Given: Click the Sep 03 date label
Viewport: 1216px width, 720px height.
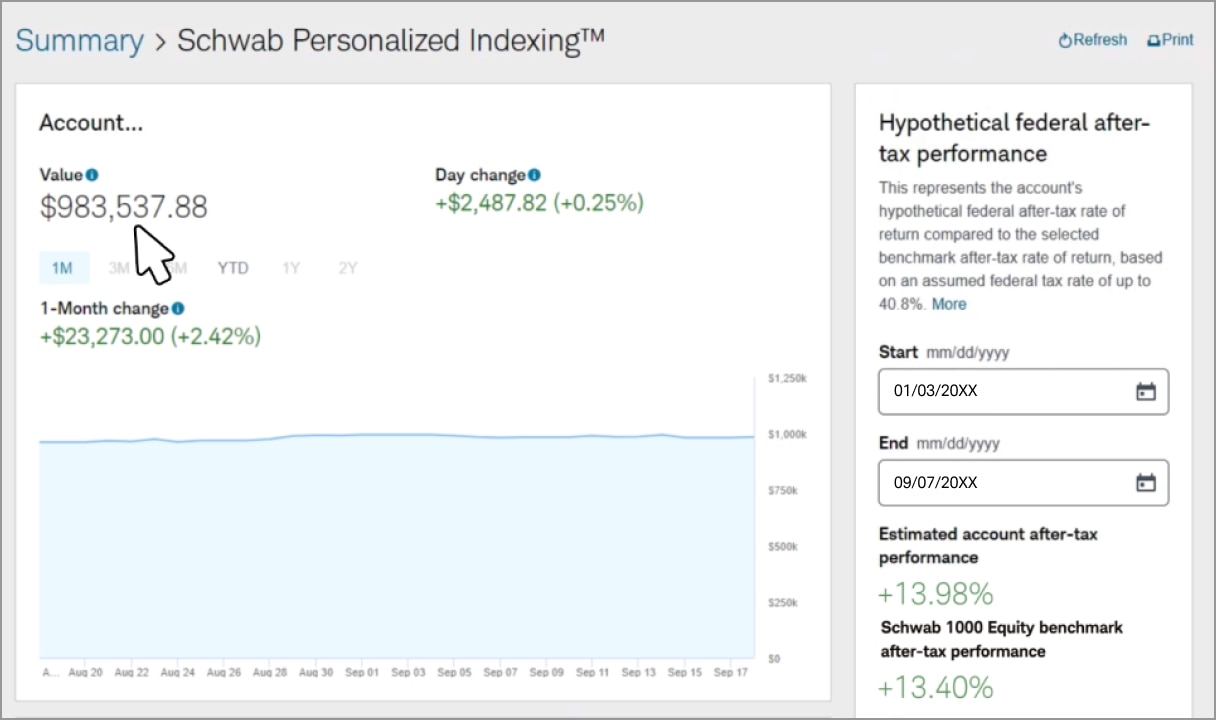Looking at the screenshot, I should tap(408, 673).
